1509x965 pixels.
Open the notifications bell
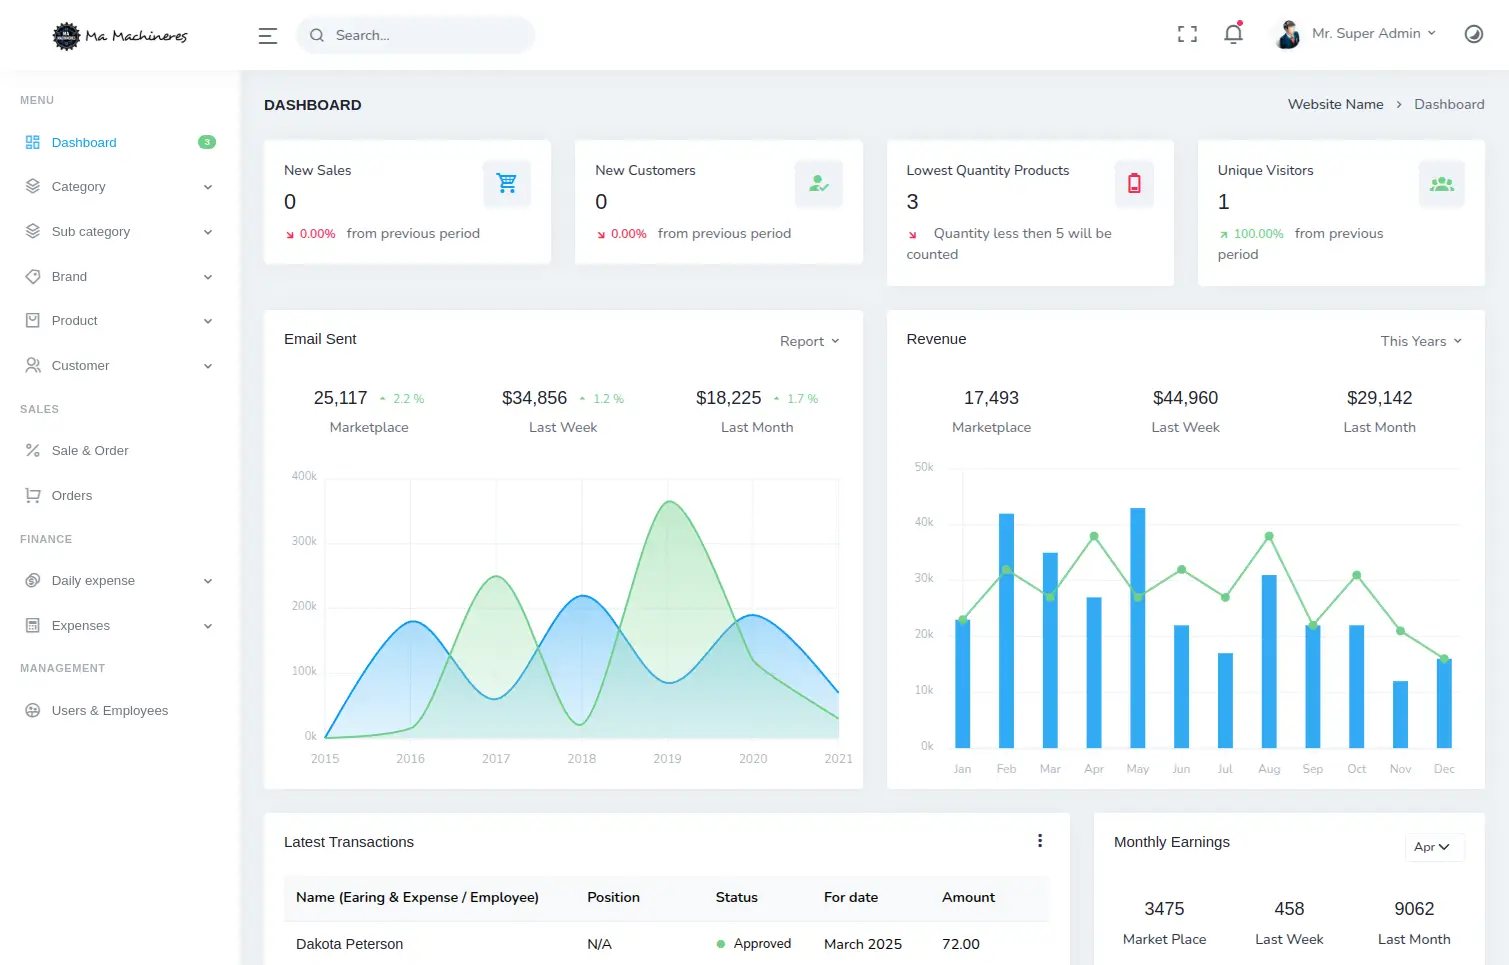click(1234, 34)
